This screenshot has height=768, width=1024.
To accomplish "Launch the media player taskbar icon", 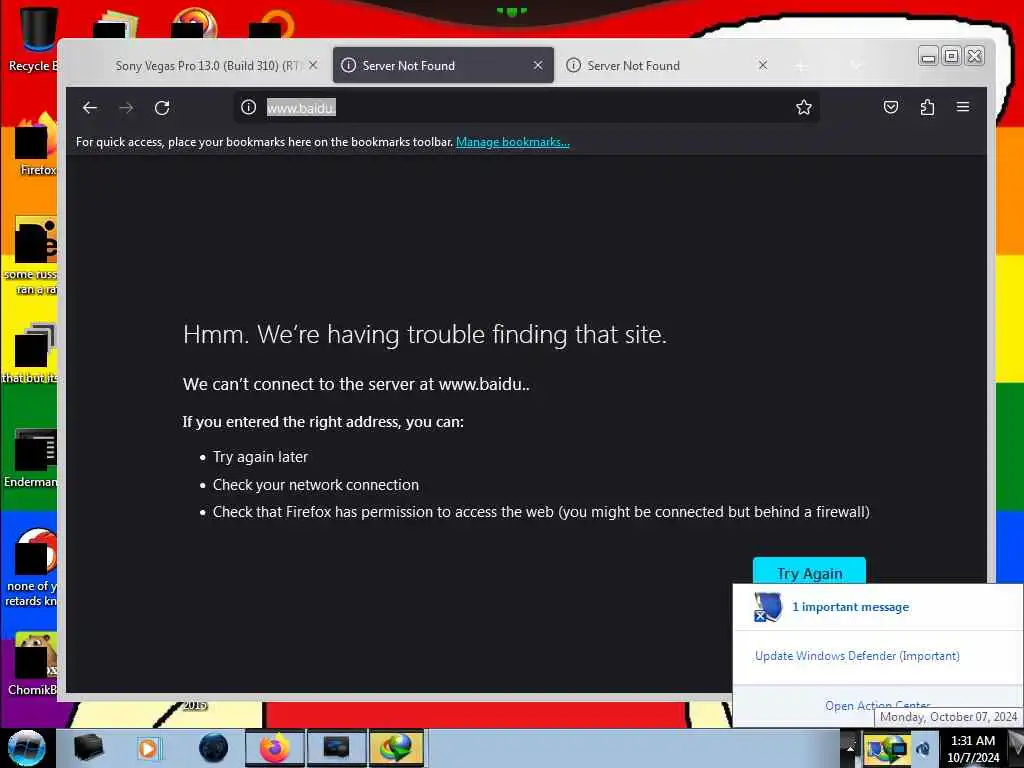I will coord(148,748).
